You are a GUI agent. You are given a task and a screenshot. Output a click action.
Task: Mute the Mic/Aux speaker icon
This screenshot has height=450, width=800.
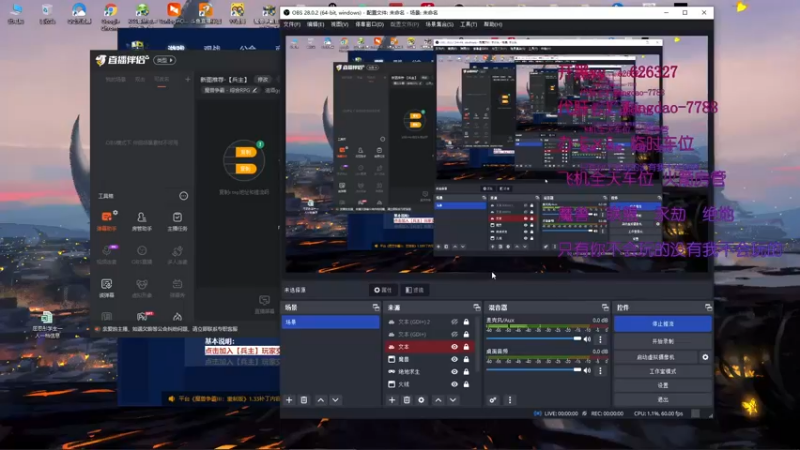587,339
